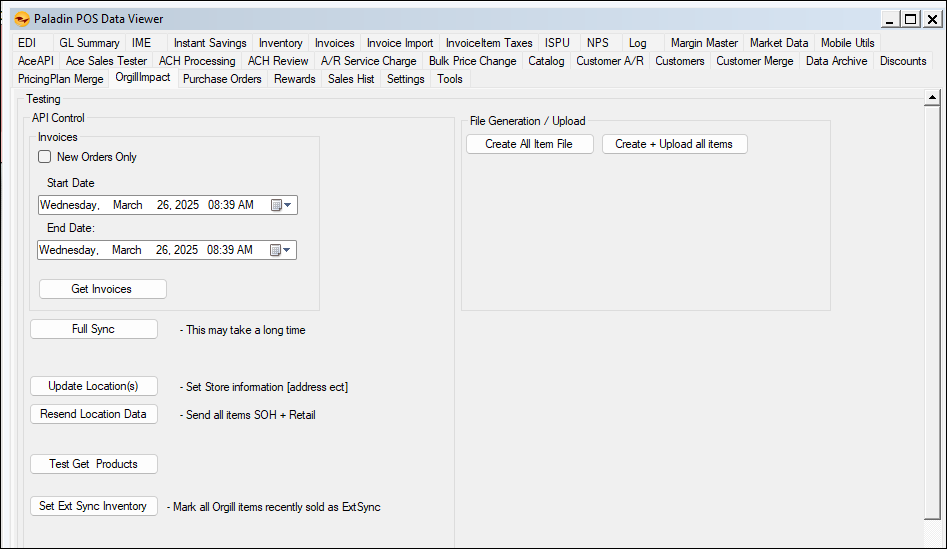Switch to the Catalog tab
947x549 pixels.
click(546, 61)
